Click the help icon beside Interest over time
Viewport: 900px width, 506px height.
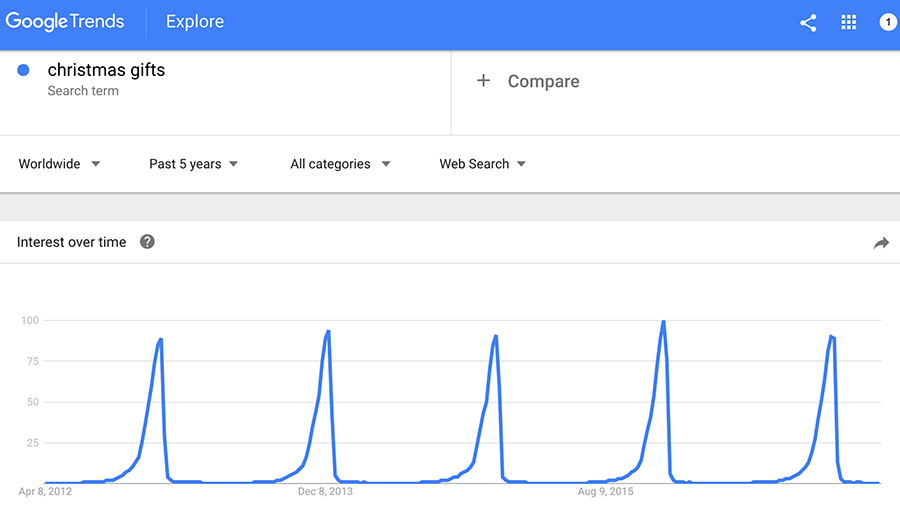click(147, 242)
